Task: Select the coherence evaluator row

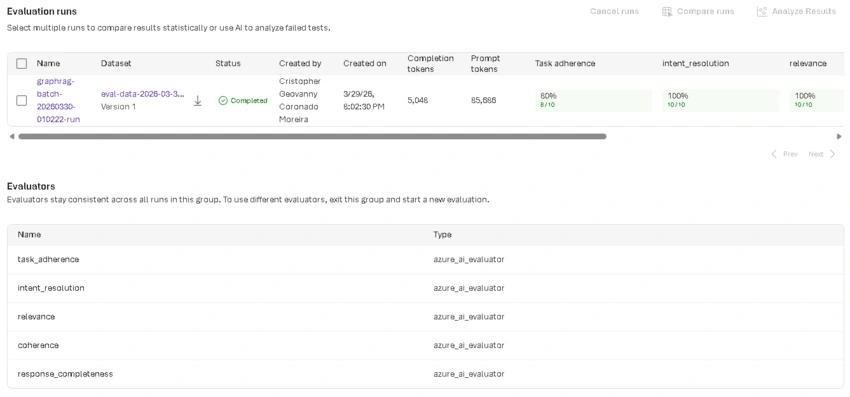Action: 426,345
